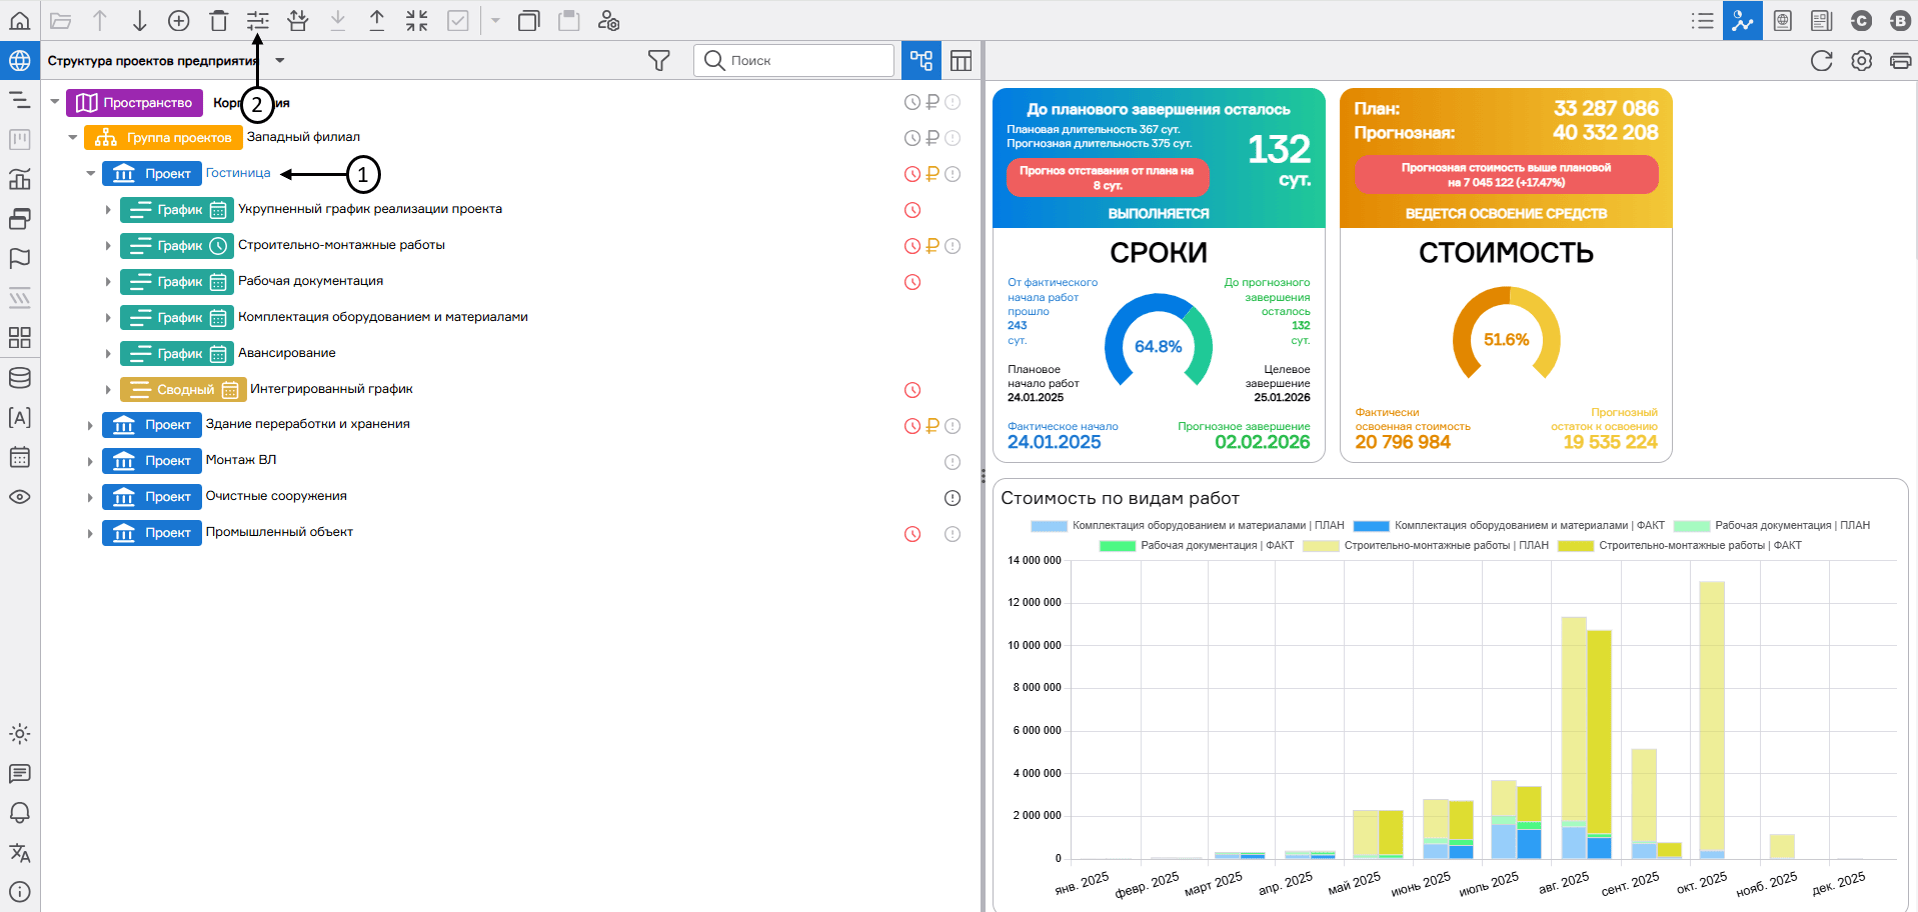Viewport: 1918px width, 912px height.
Task: Switch to table view mode
Action: tap(961, 61)
